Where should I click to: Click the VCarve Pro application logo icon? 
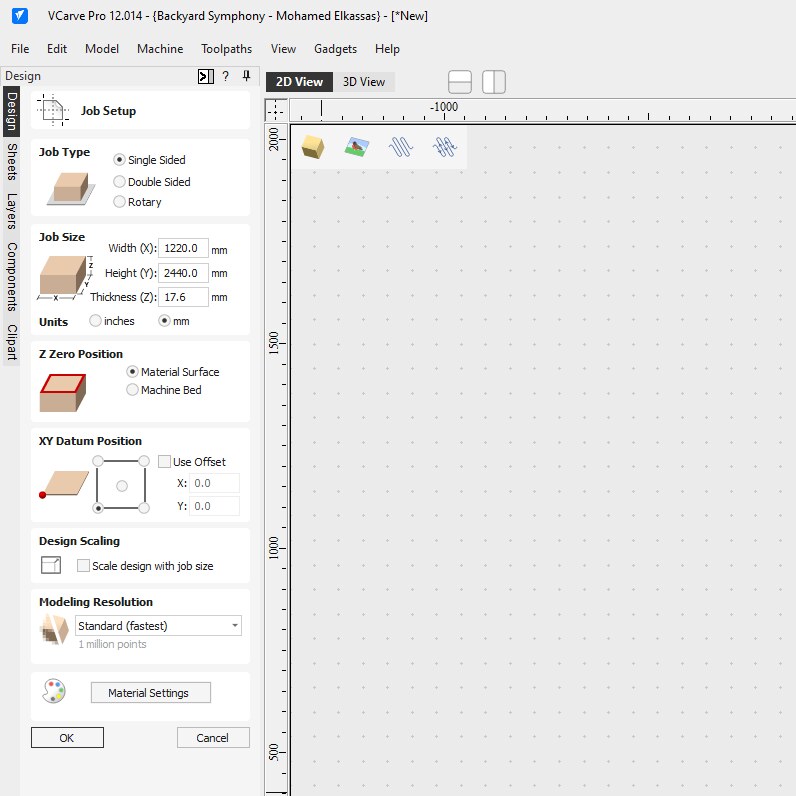point(20,16)
